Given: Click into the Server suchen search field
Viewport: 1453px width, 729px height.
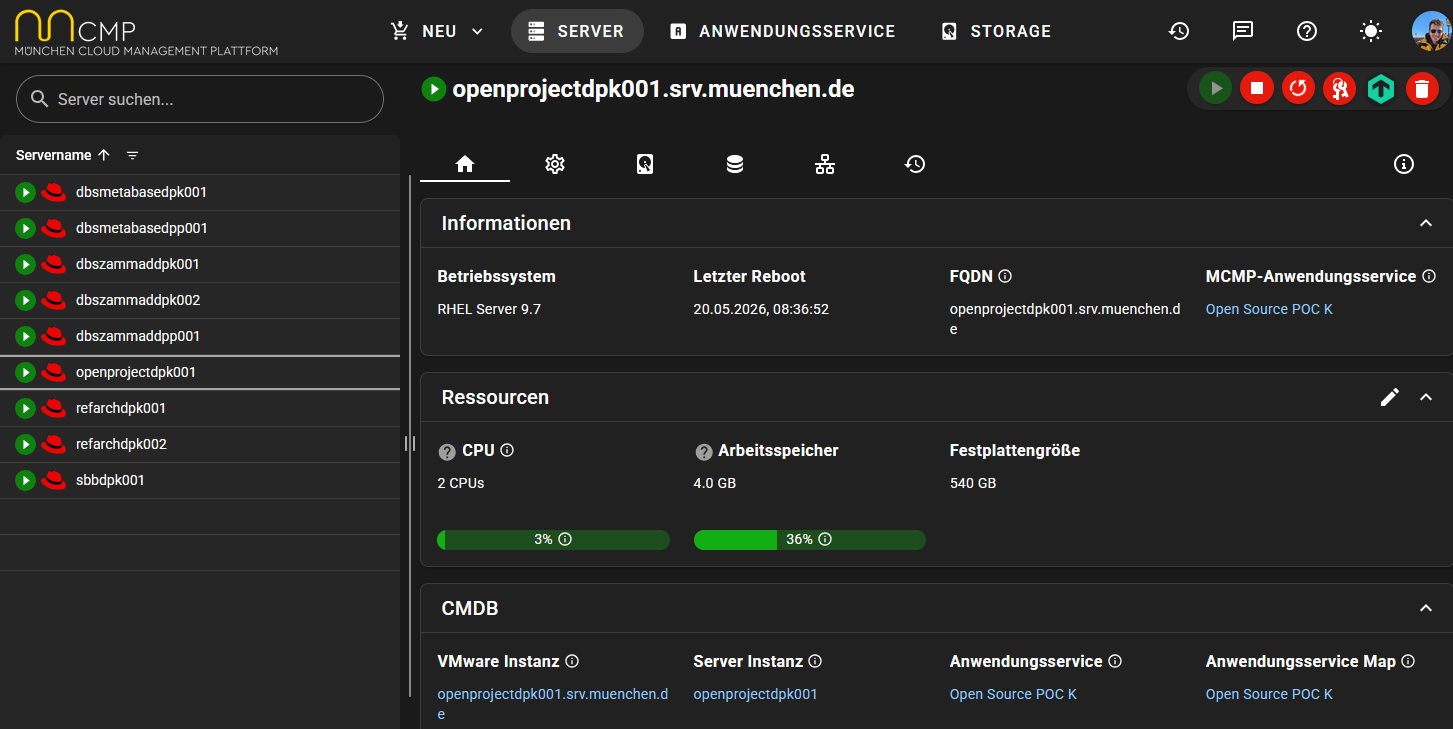Looking at the screenshot, I should [x=200, y=99].
